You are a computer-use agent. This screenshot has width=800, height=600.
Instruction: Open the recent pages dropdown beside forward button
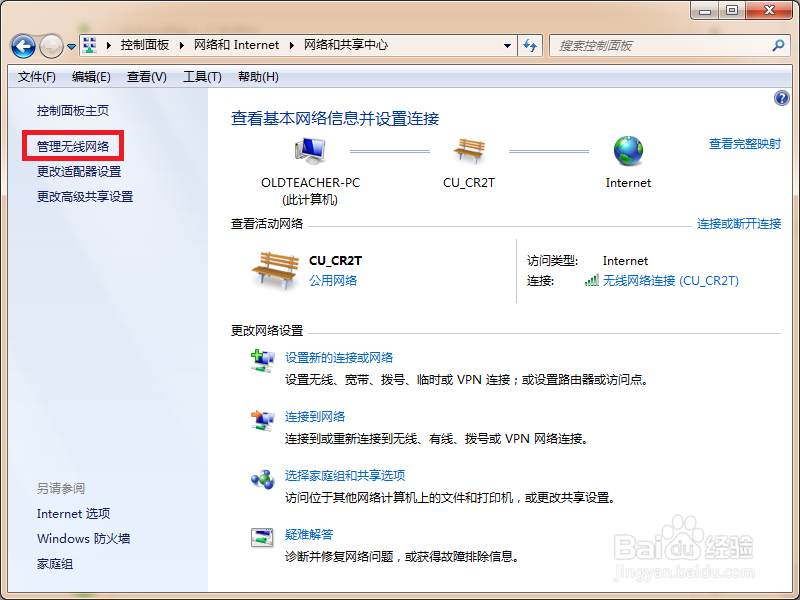(x=70, y=46)
